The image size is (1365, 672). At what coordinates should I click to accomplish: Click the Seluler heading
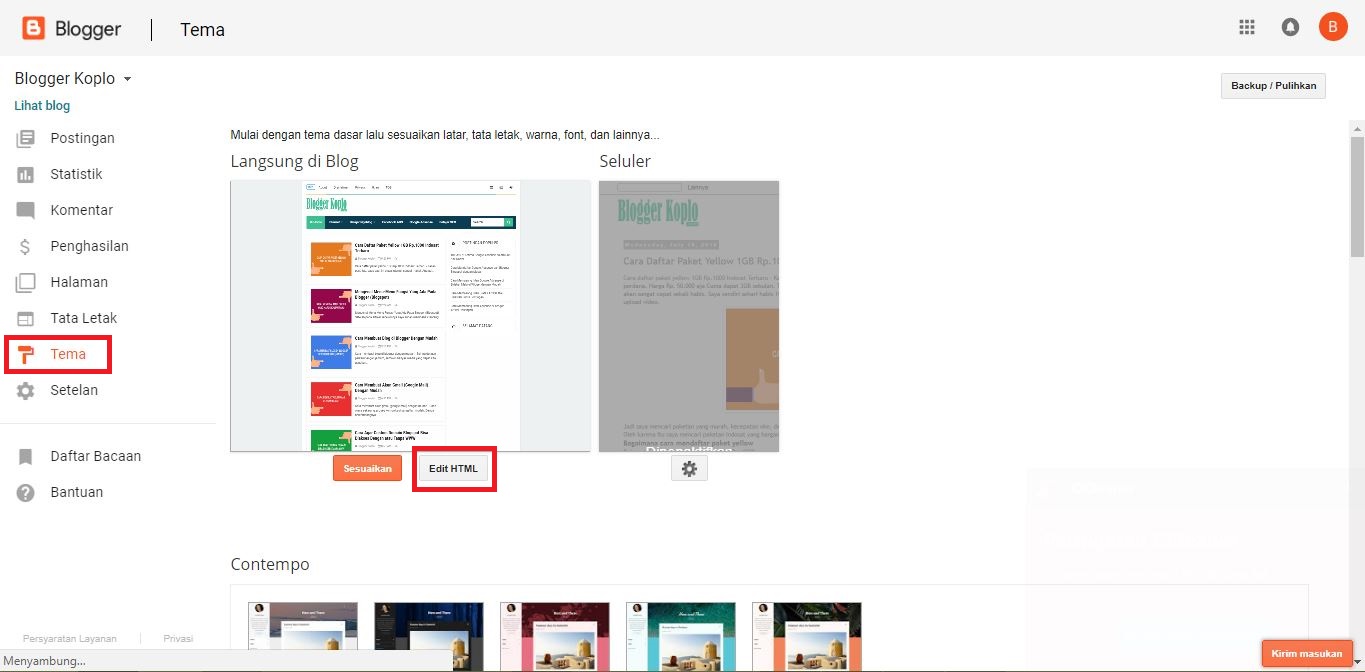tap(625, 161)
